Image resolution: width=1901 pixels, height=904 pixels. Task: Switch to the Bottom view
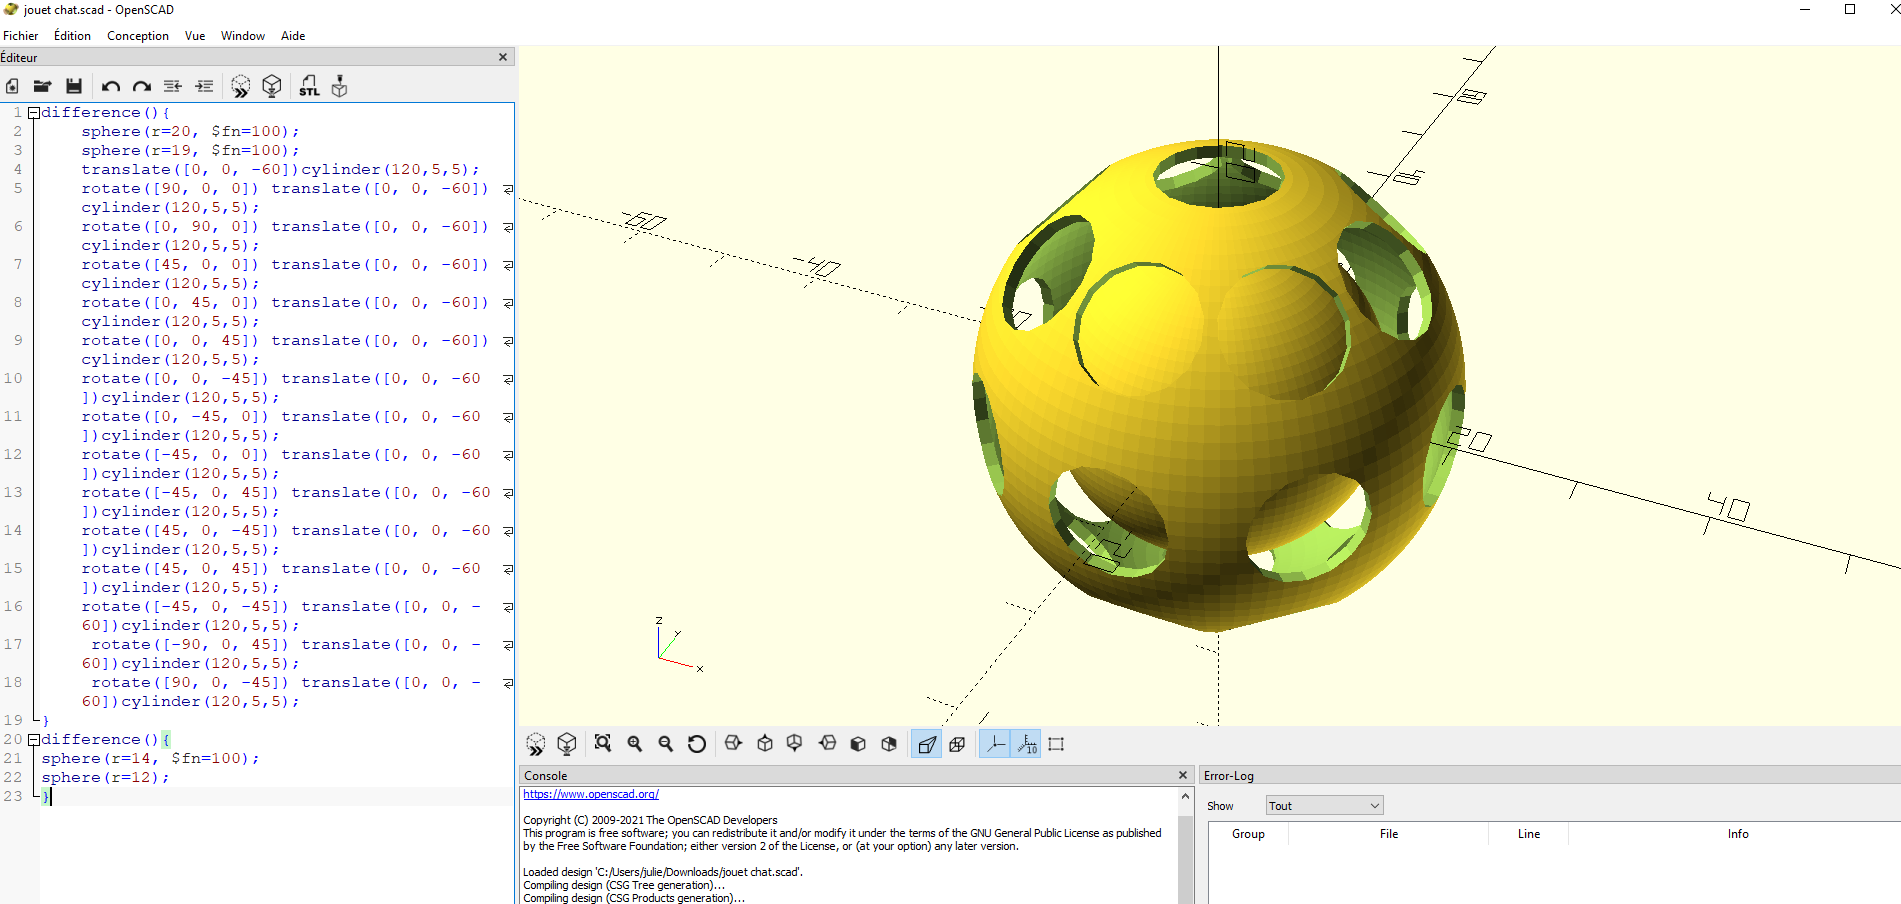coord(795,744)
